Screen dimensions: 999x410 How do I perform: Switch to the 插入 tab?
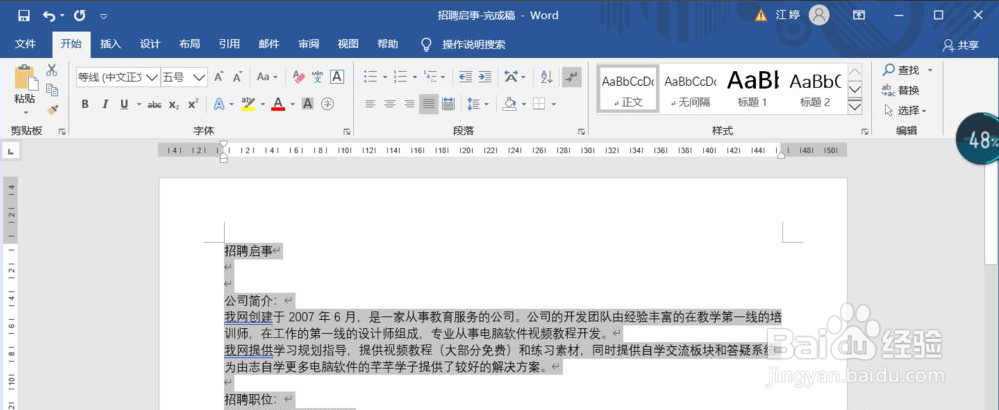(110, 44)
